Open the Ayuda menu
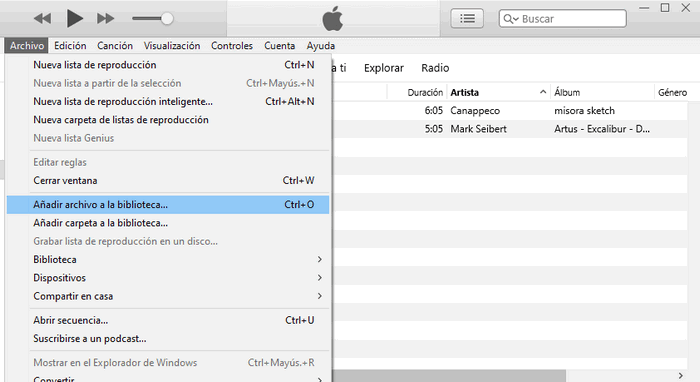Screen dimensions: 700x382 (x=321, y=46)
